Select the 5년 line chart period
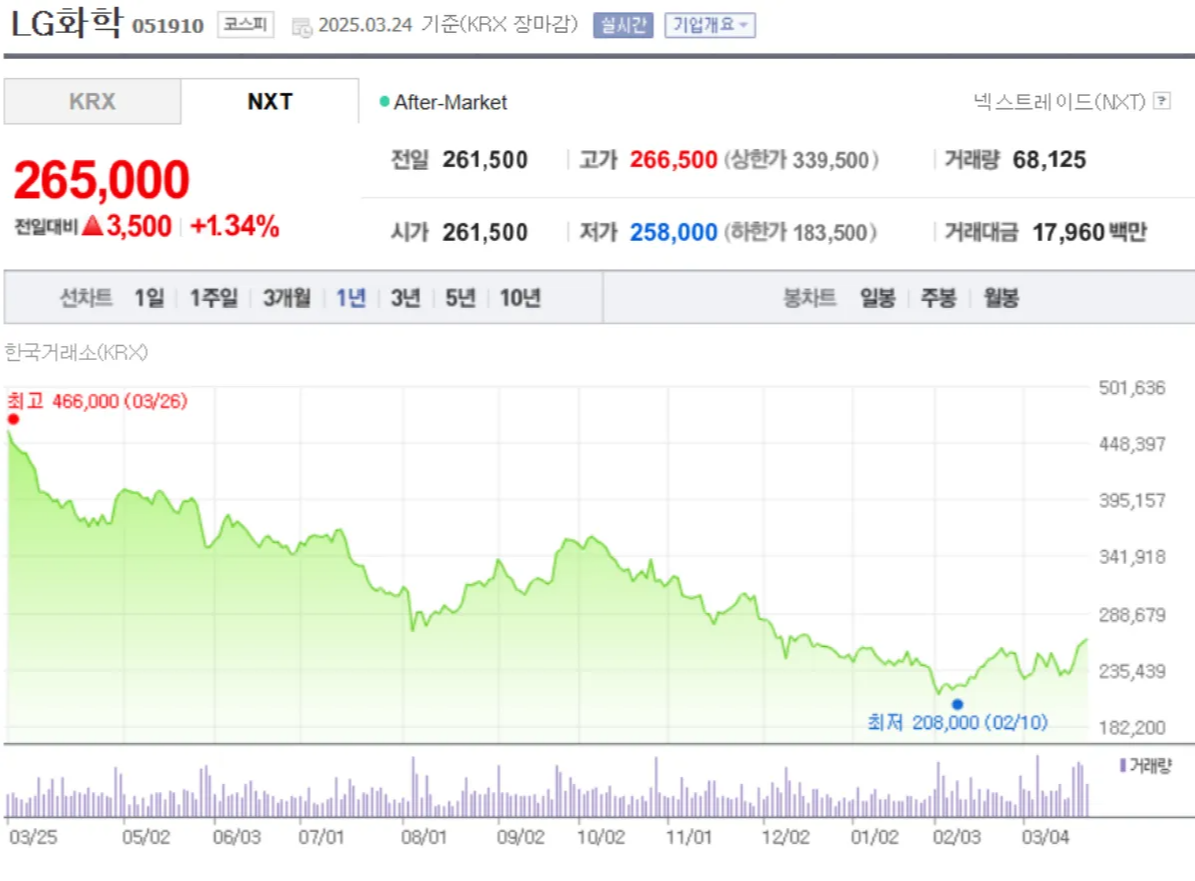 tap(460, 297)
